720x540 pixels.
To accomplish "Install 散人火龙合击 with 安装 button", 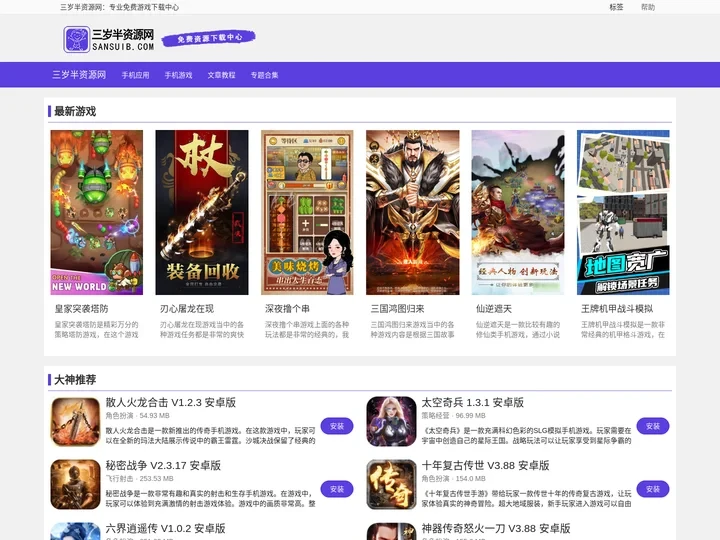I will click(x=337, y=426).
